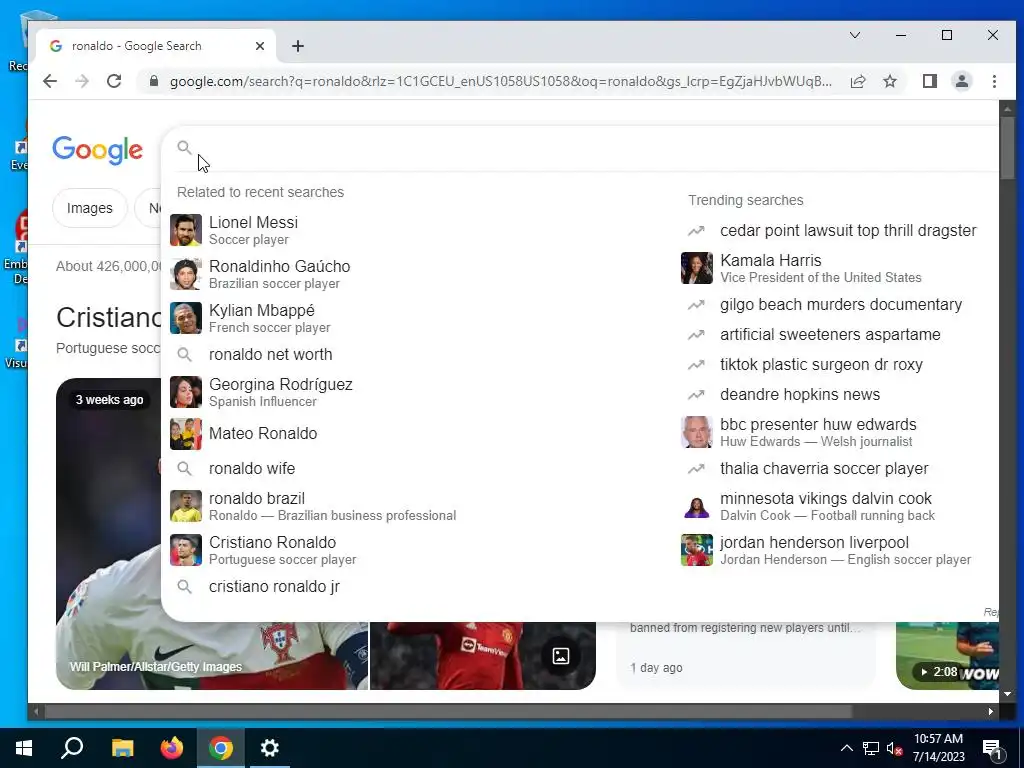Open the Chrome profile menu
Viewport: 1024px width, 768px height.
click(x=961, y=81)
